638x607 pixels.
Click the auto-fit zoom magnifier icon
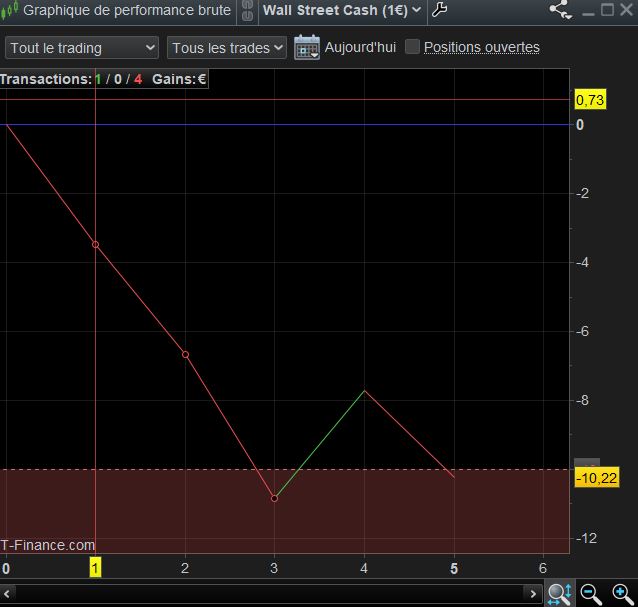pos(559,594)
